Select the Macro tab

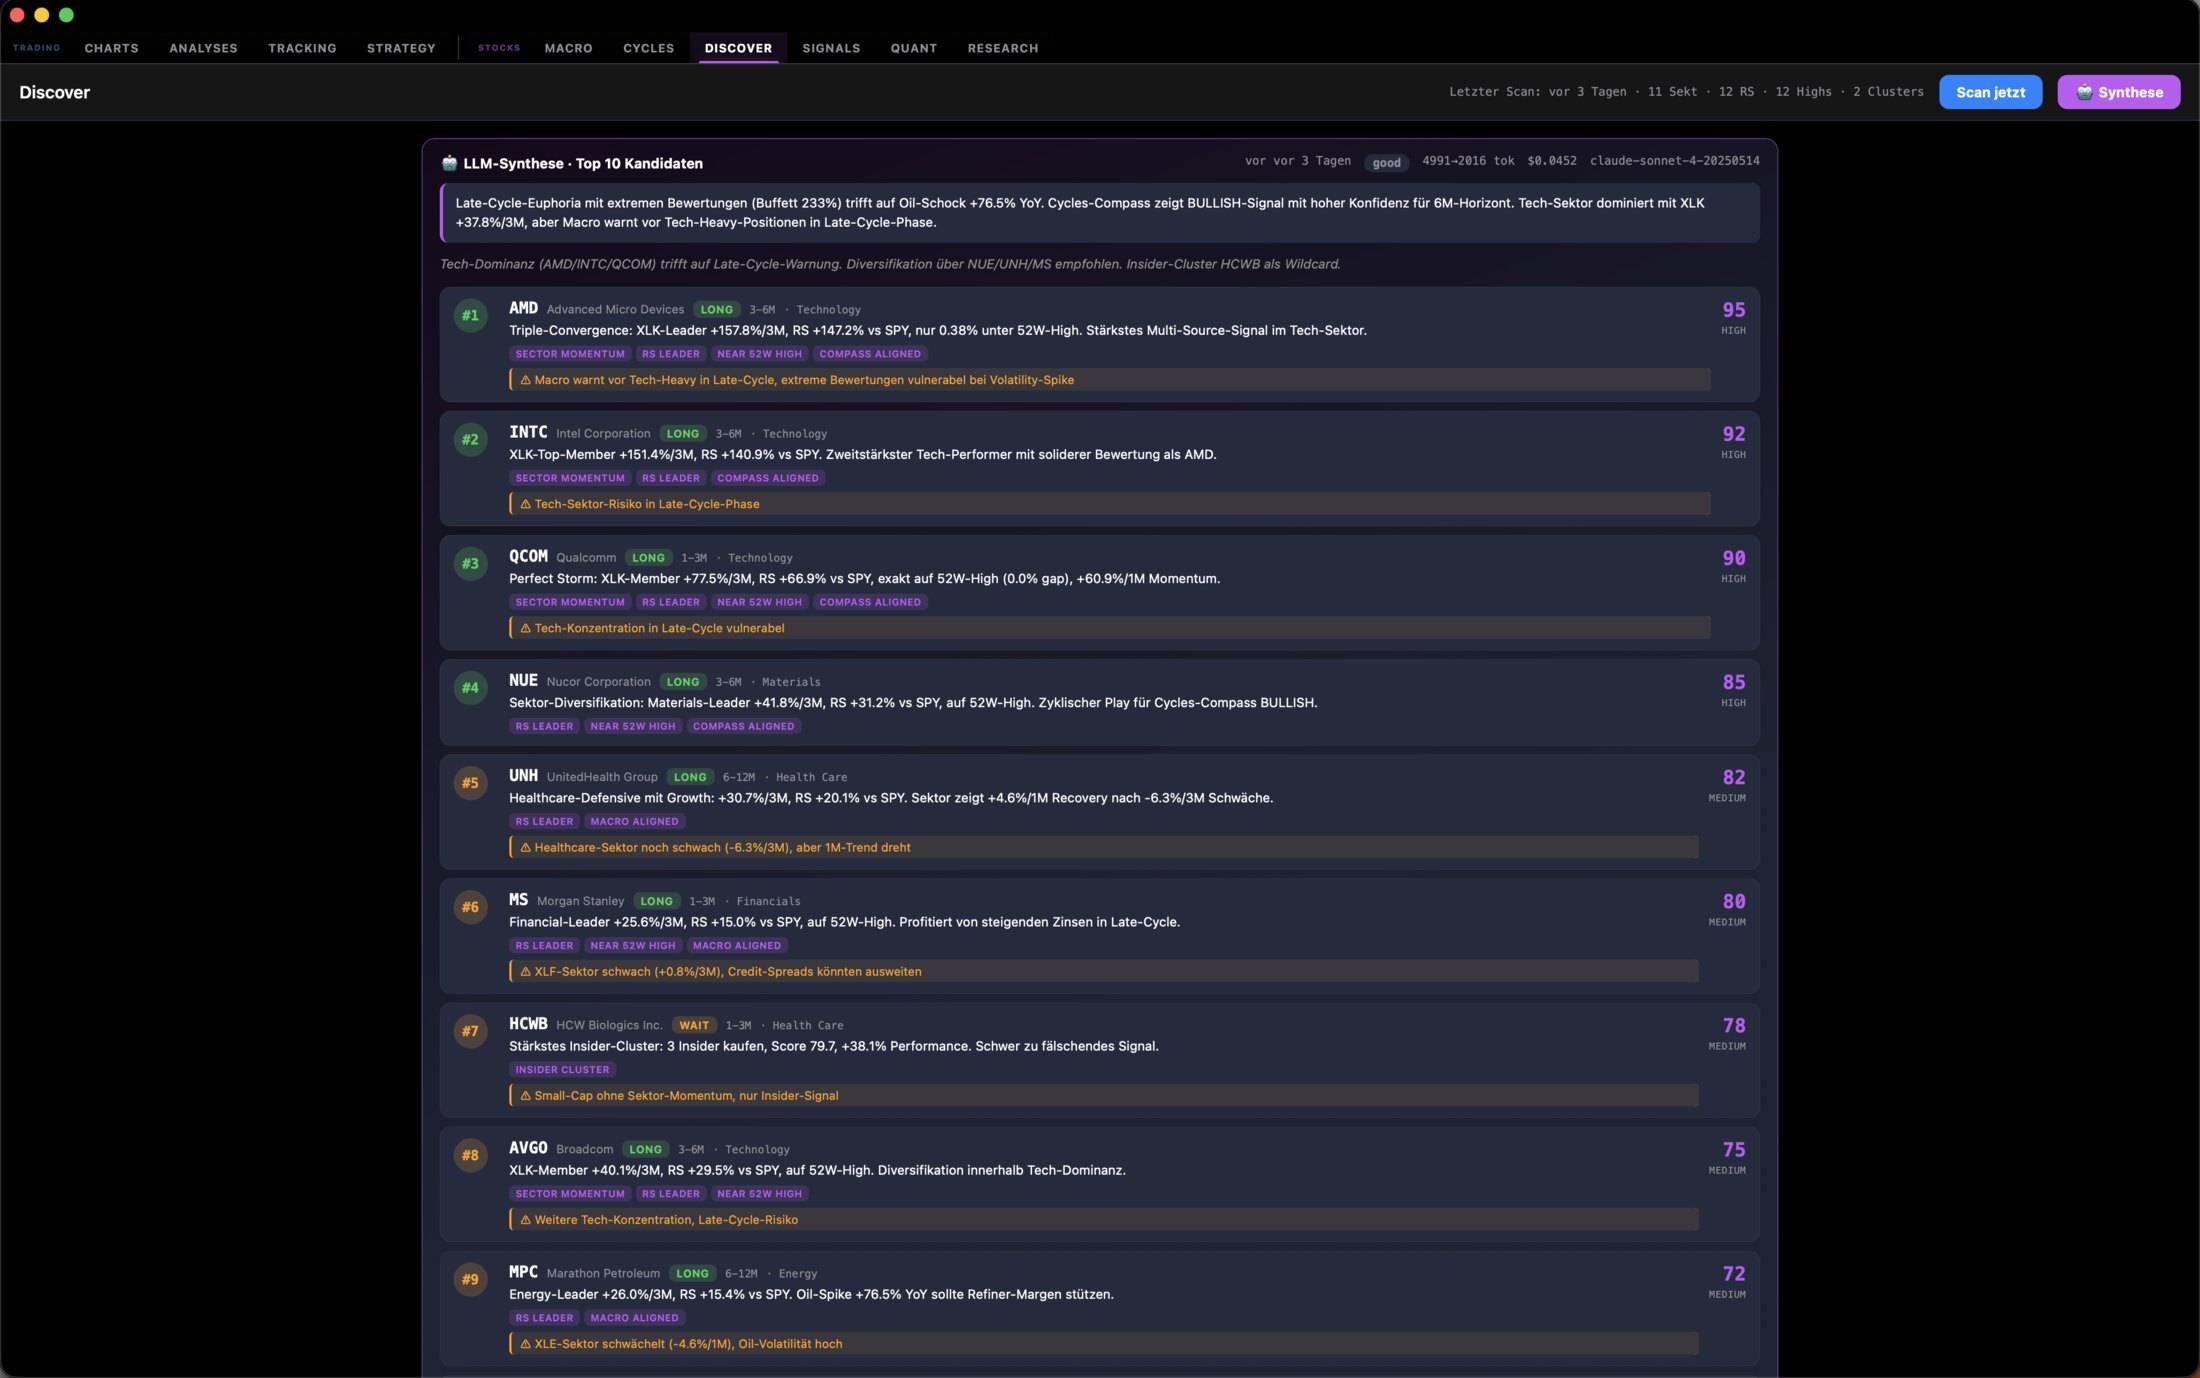tap(568, 48)
